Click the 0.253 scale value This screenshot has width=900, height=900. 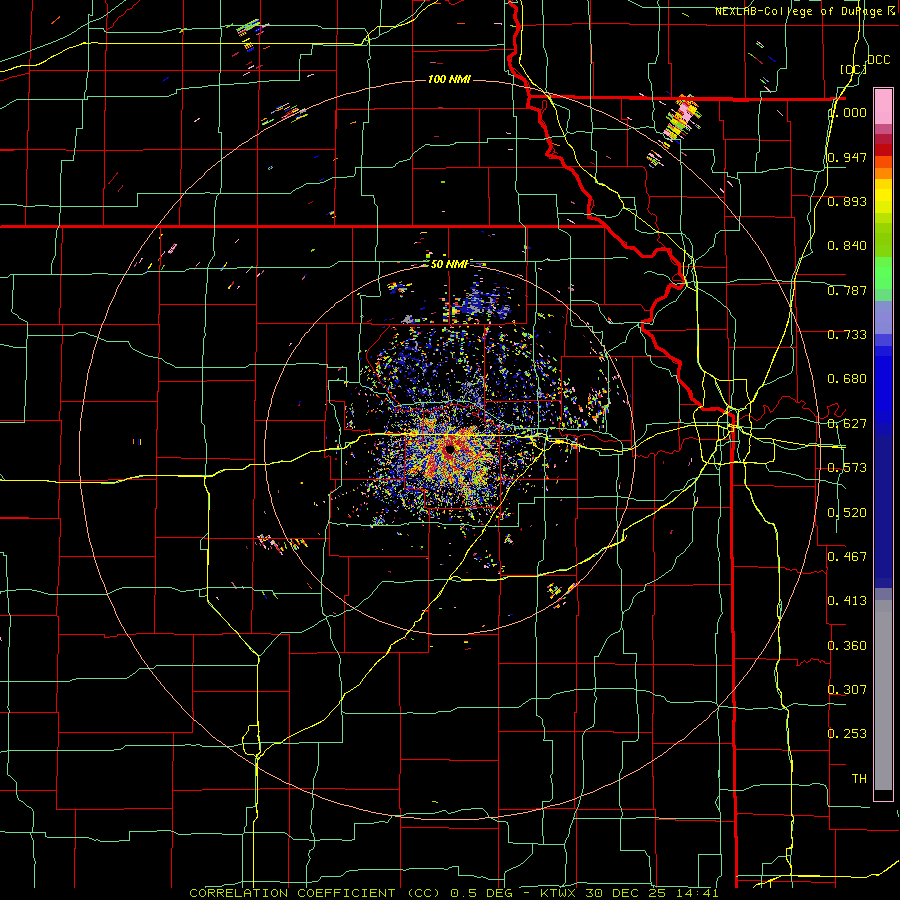(847, 734)
